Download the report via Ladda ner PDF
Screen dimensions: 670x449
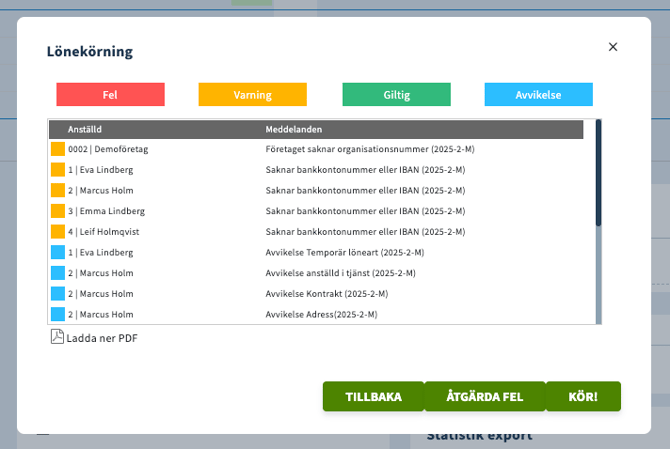102,338
